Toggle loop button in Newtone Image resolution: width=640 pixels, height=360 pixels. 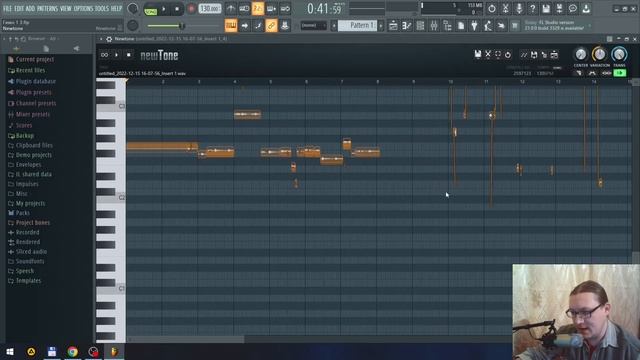pyautogui.click(x=104, y=55)
